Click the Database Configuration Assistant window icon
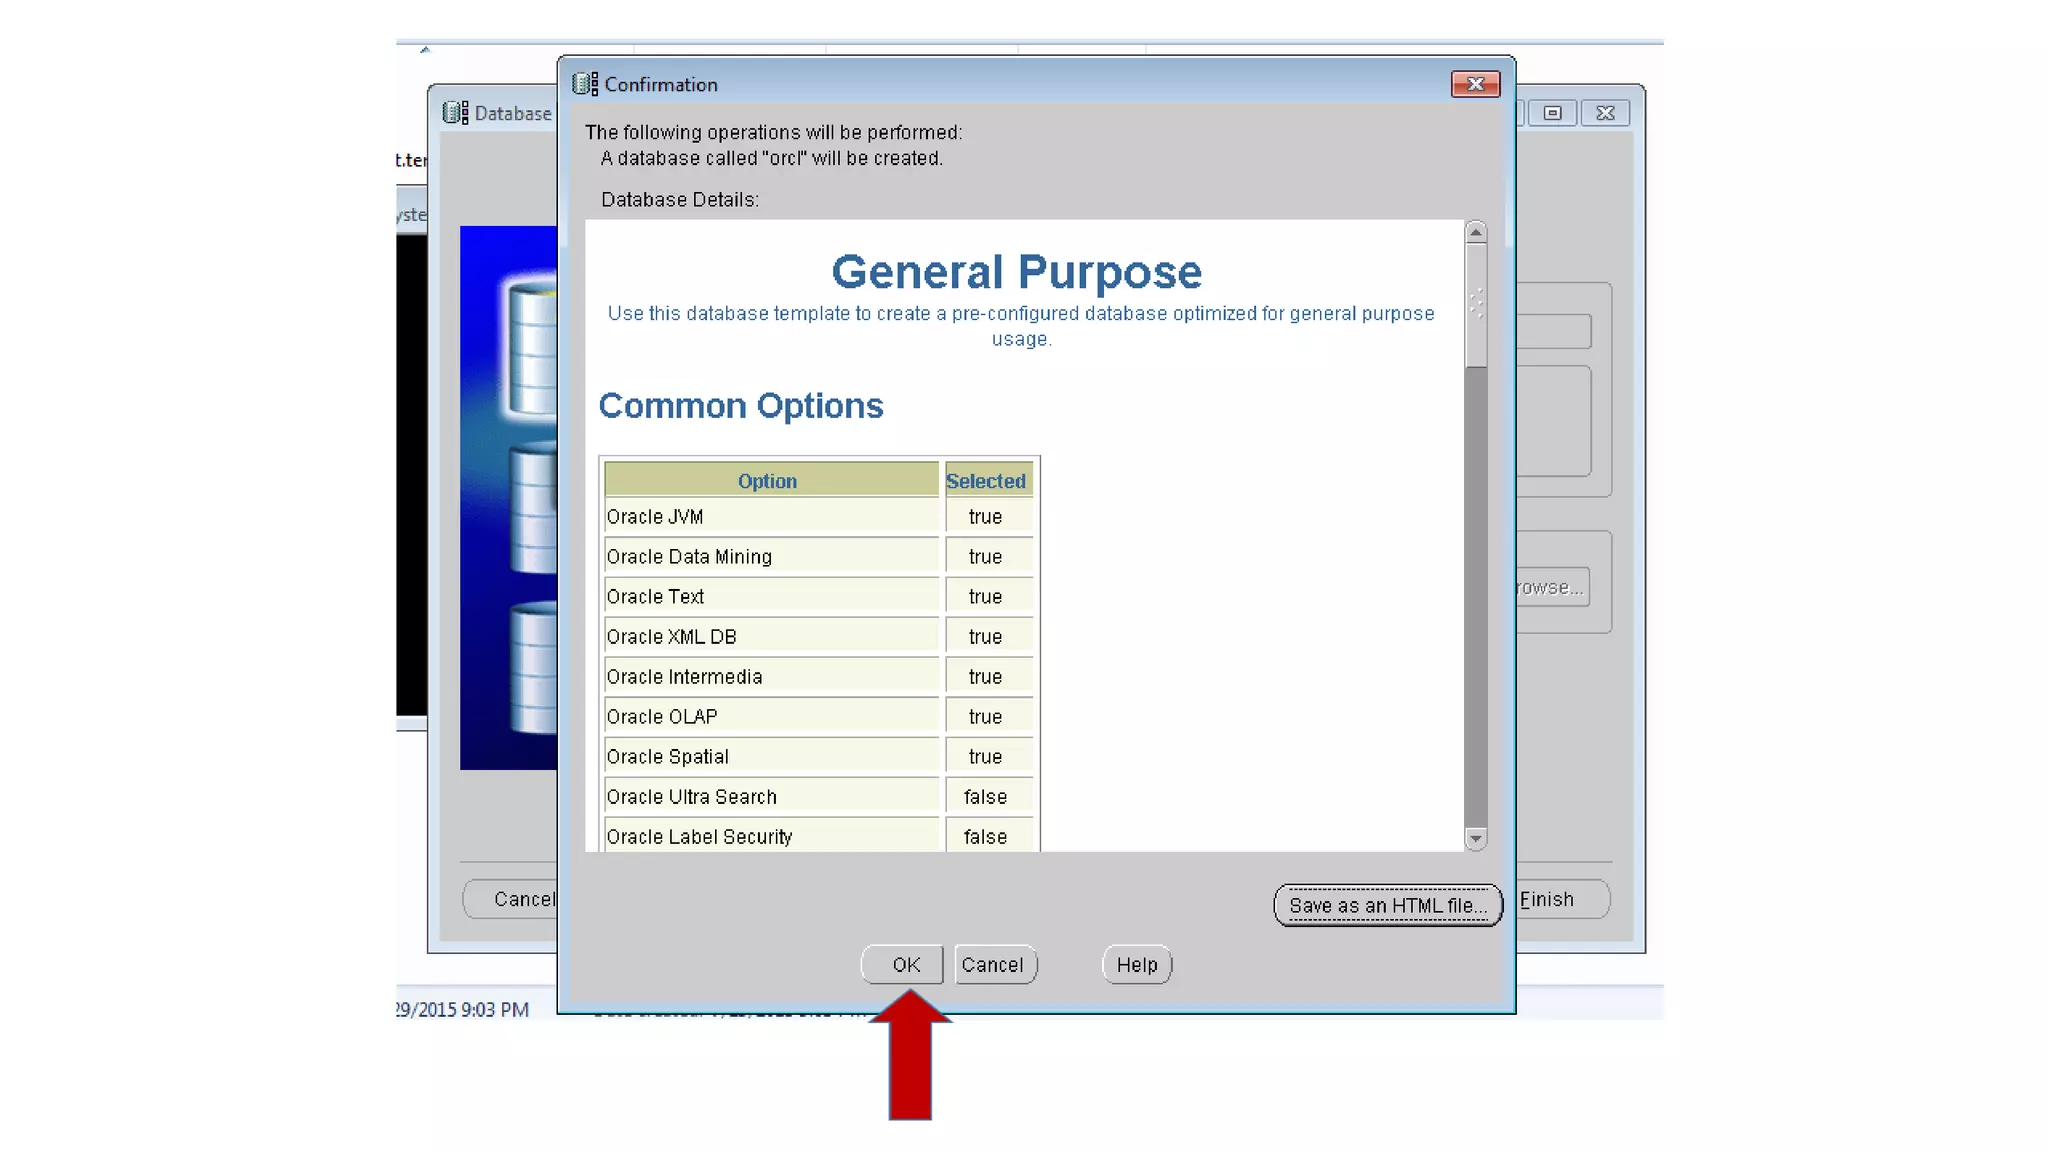 [456, 113]
